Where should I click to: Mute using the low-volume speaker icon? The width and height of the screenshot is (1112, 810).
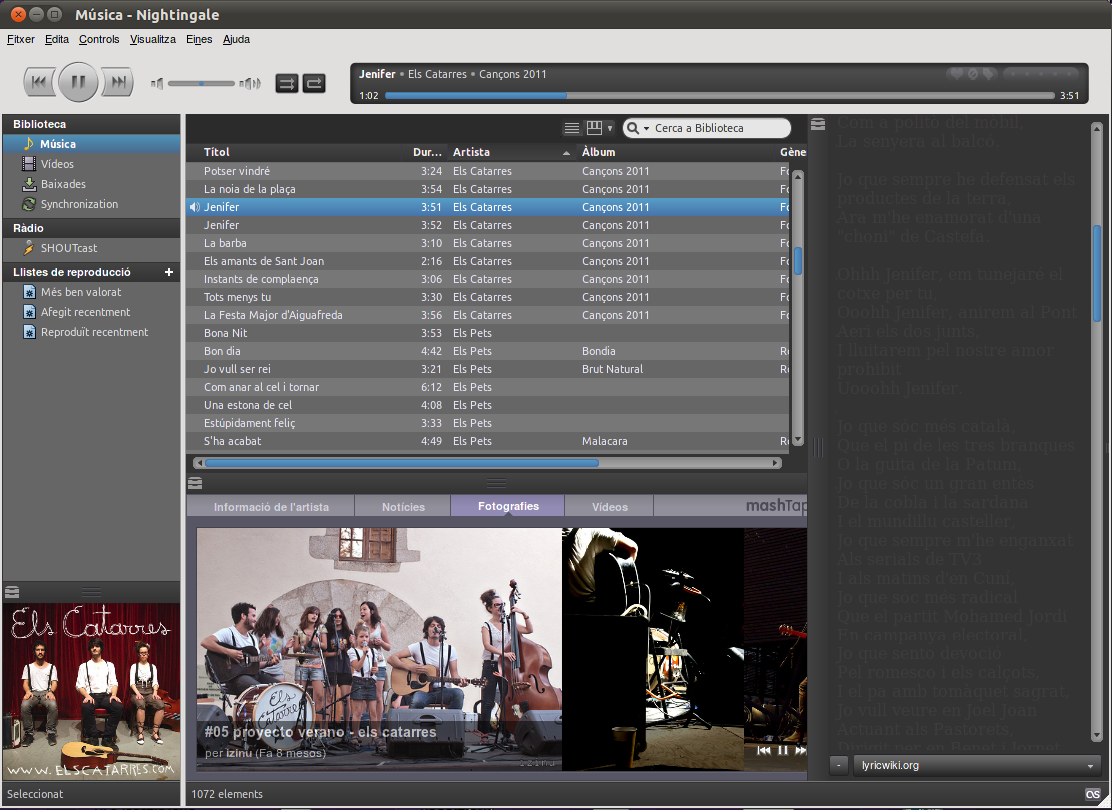click(x=157, y=84)
